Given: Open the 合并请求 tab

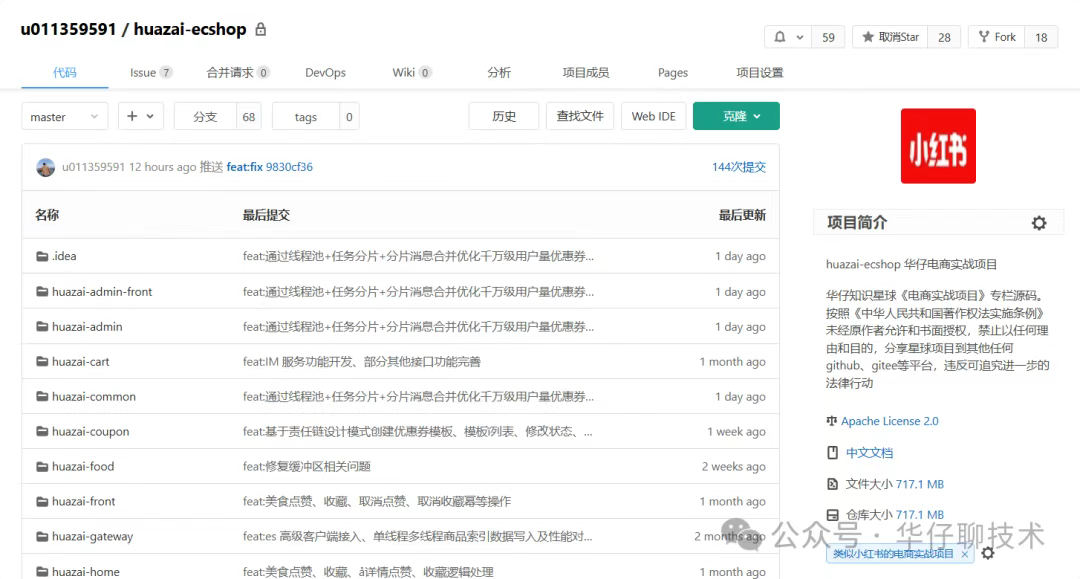Looking at the screenshot, I should point(238,72).
